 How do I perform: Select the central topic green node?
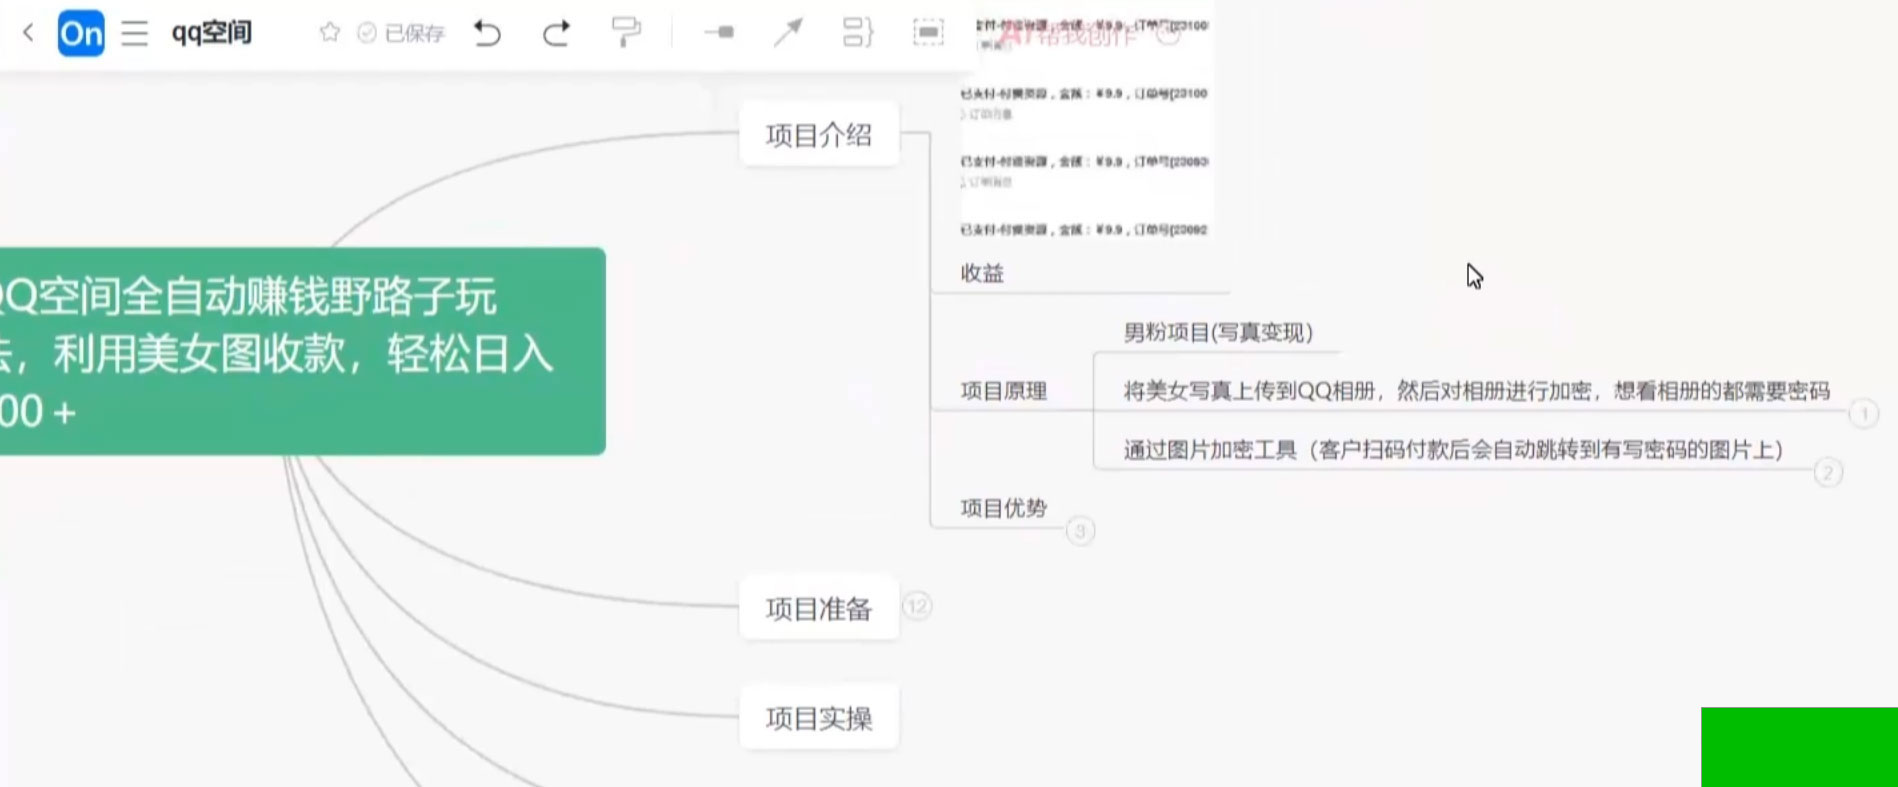point(302,351)
